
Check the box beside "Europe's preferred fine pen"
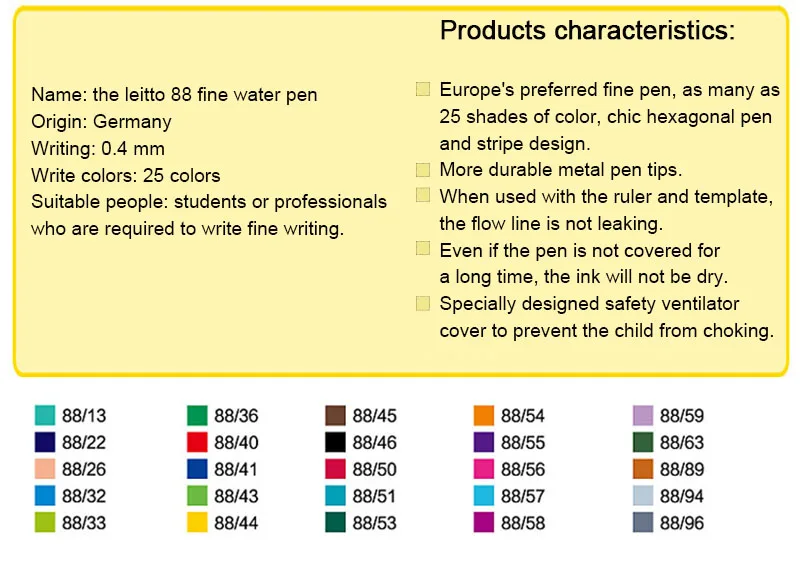(x=423, y=89)
